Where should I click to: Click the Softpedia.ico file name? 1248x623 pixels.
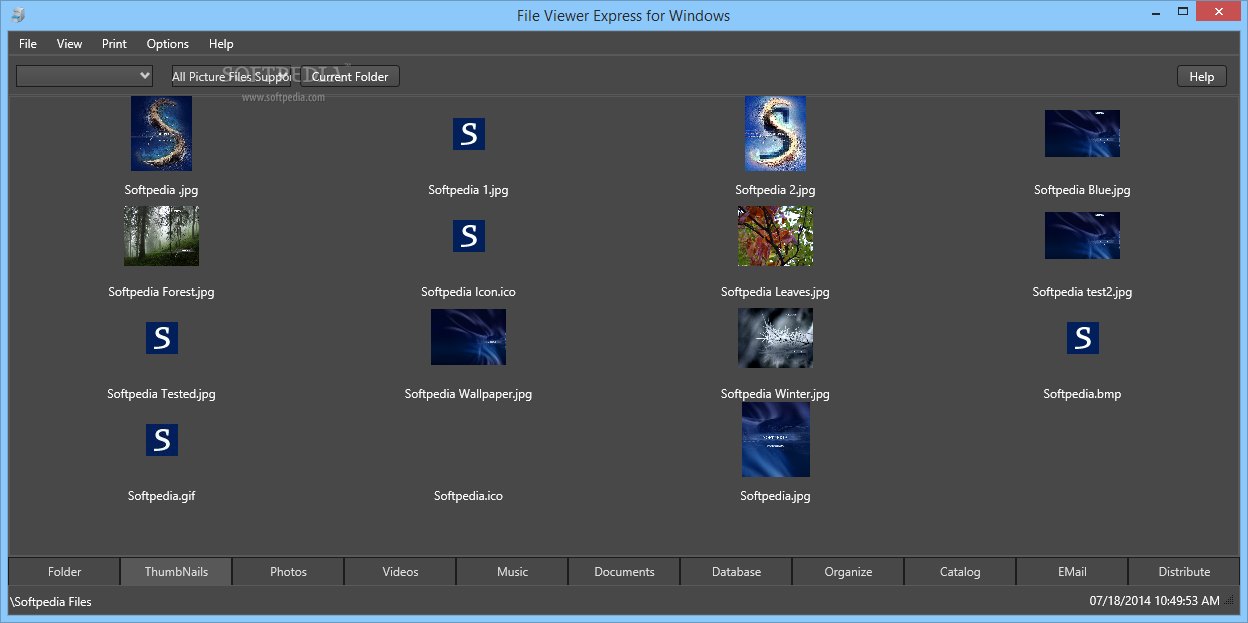pos(469,496)
